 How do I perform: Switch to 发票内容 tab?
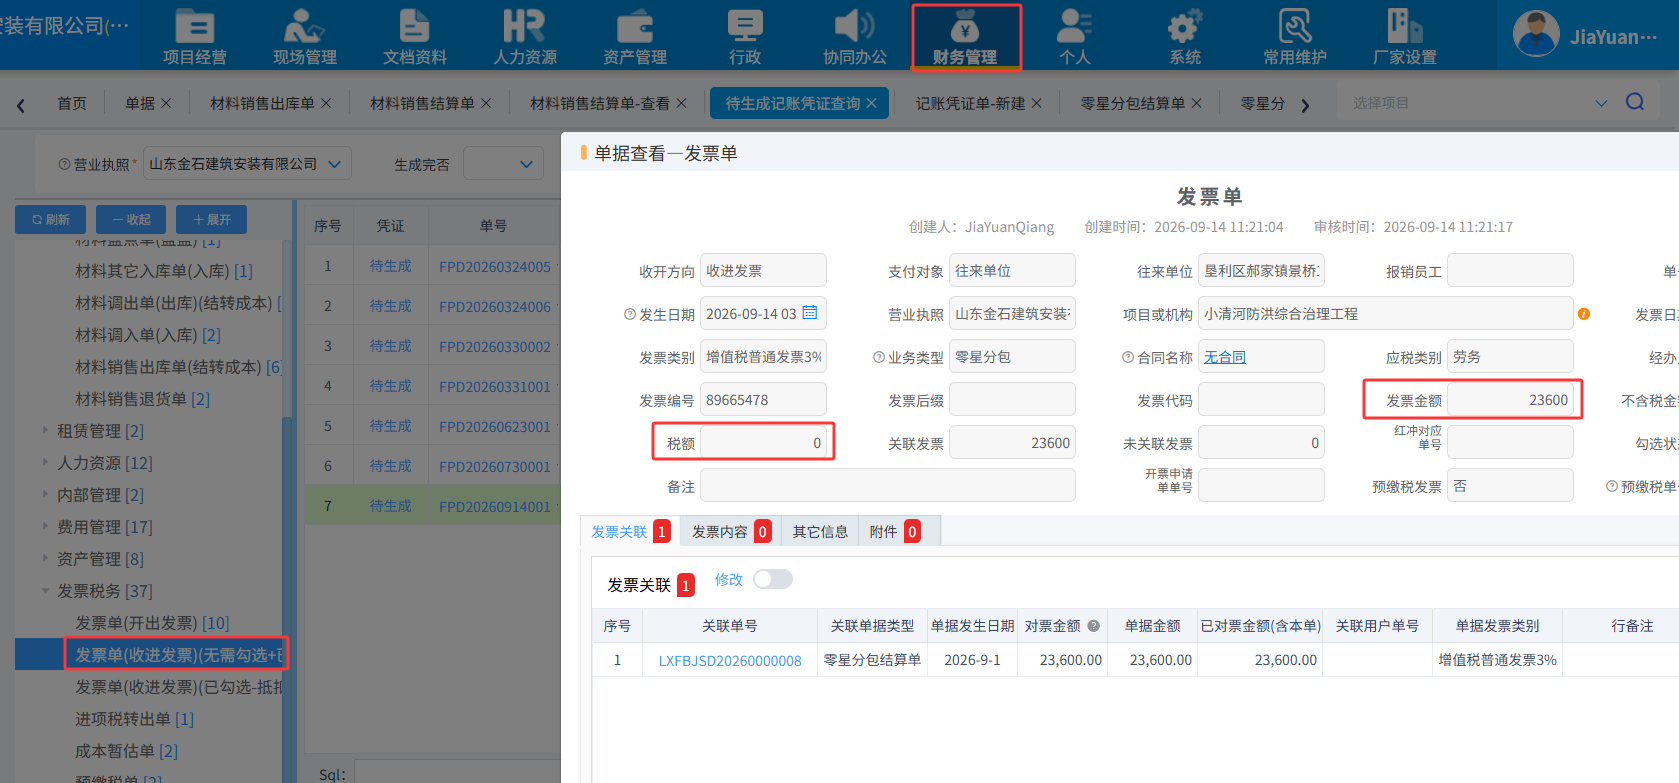(x=730, y=532)
